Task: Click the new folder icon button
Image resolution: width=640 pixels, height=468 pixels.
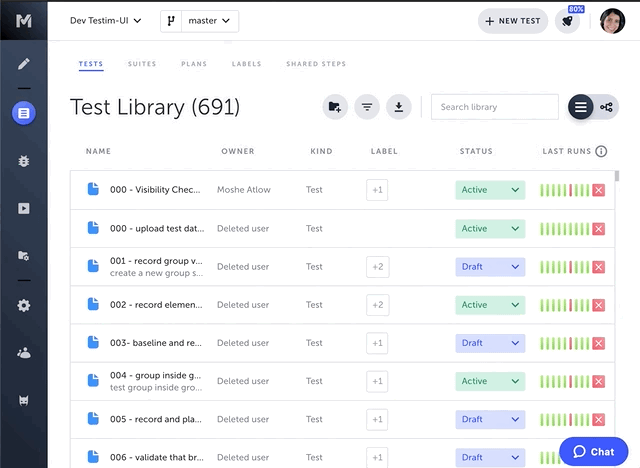Action: pos(335,107)
